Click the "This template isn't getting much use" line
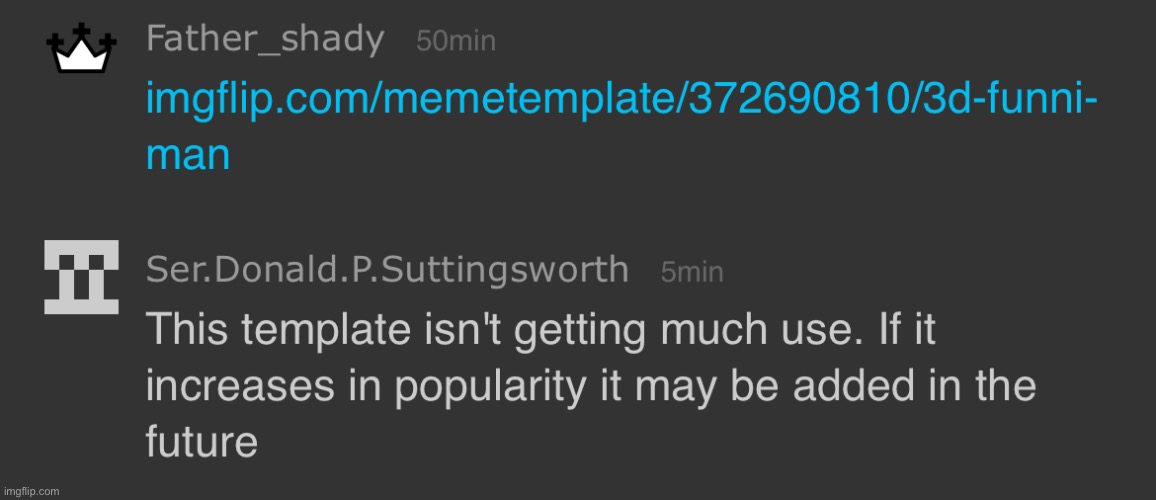 [x=540, y=330]
